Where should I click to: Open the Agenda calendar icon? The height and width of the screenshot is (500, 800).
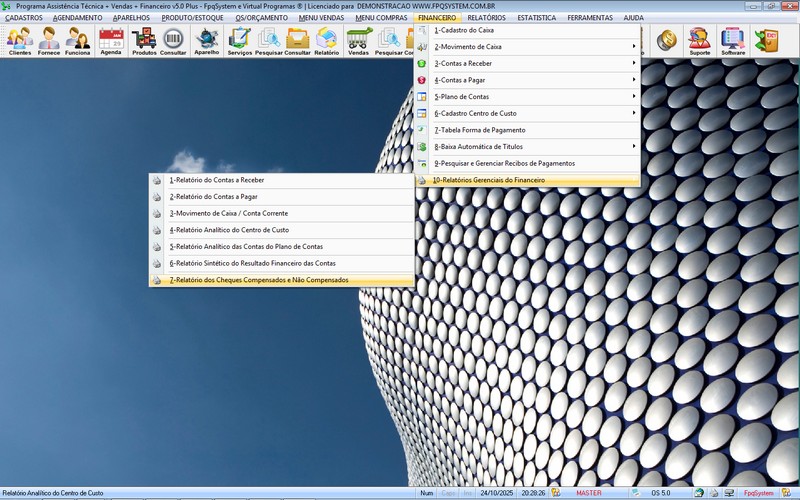pyautogui.click(x=111, y=41)
